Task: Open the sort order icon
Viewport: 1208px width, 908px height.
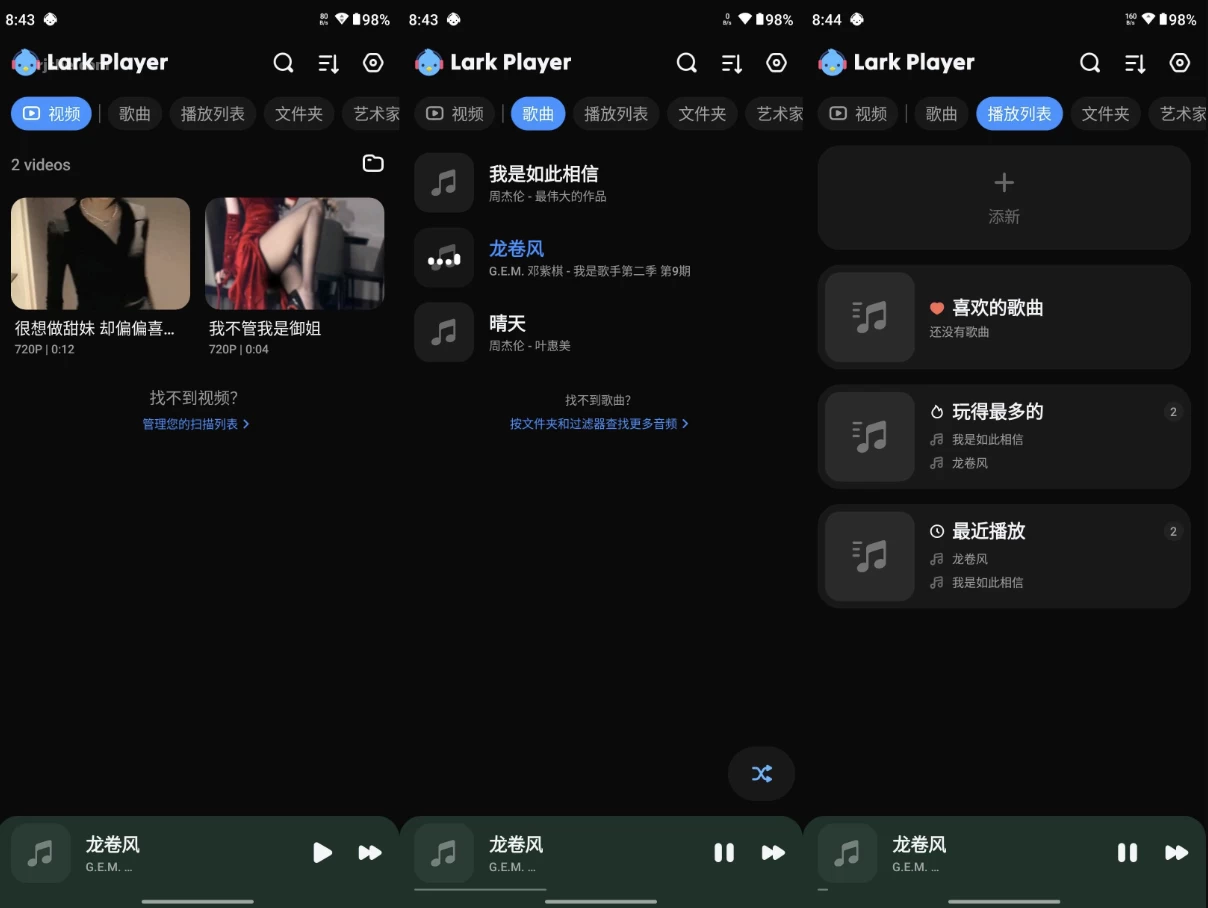Action: coord(328,62)
